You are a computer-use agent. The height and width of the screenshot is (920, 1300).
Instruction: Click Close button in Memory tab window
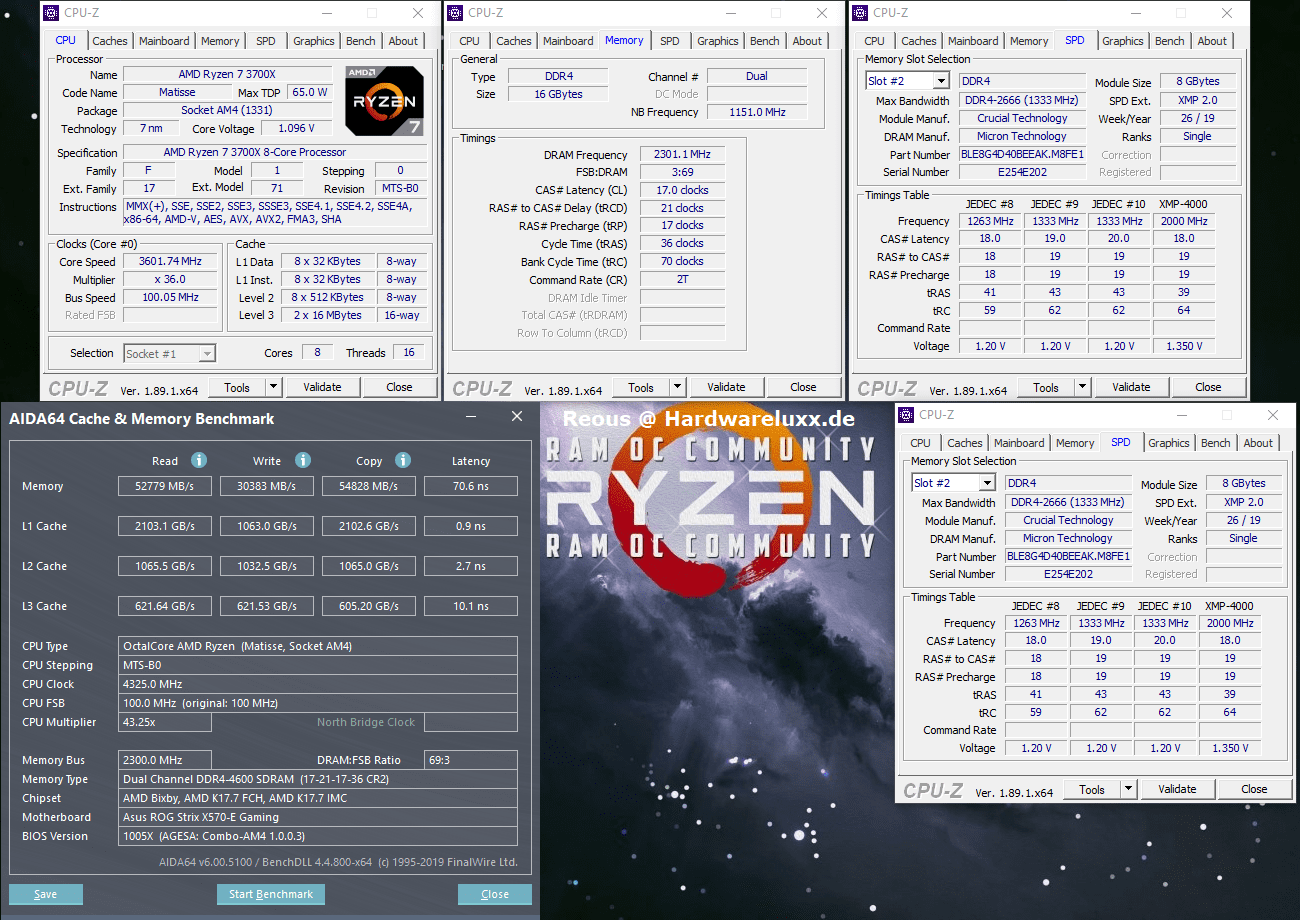803,387
